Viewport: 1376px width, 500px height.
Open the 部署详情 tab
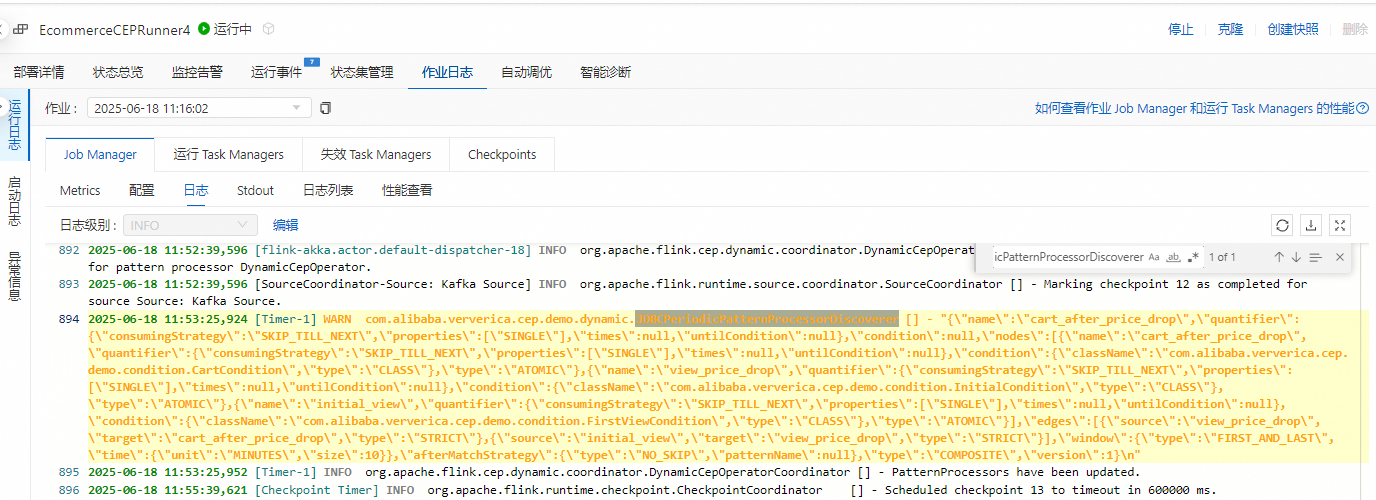tap(39, 72)
